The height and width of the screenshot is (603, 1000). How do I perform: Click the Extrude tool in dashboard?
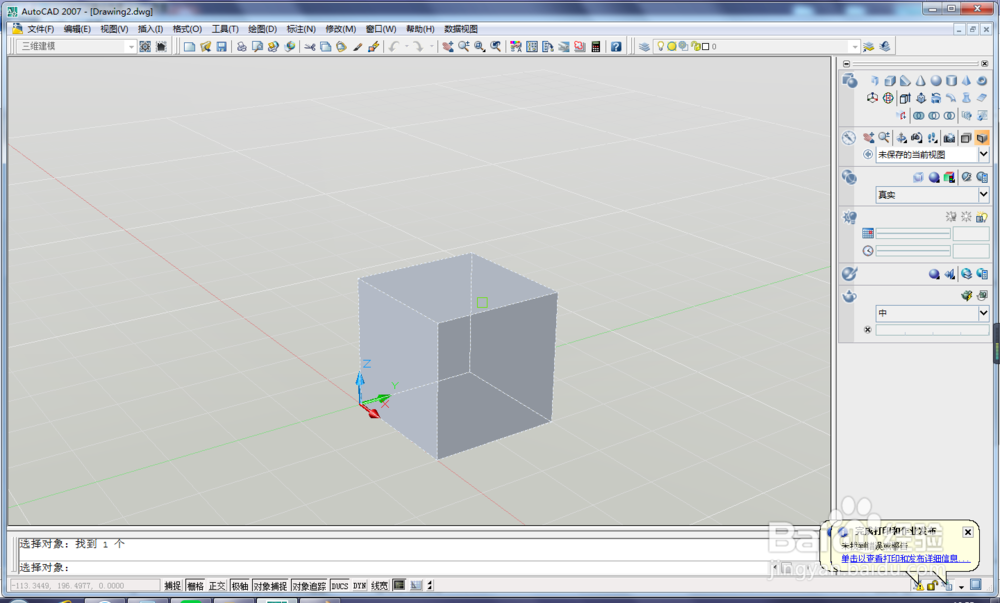906,98
